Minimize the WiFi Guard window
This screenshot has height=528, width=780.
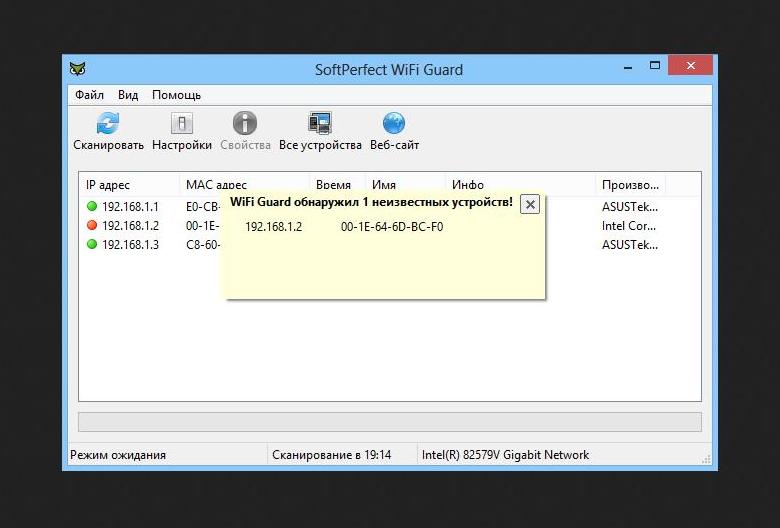[628, 66]
